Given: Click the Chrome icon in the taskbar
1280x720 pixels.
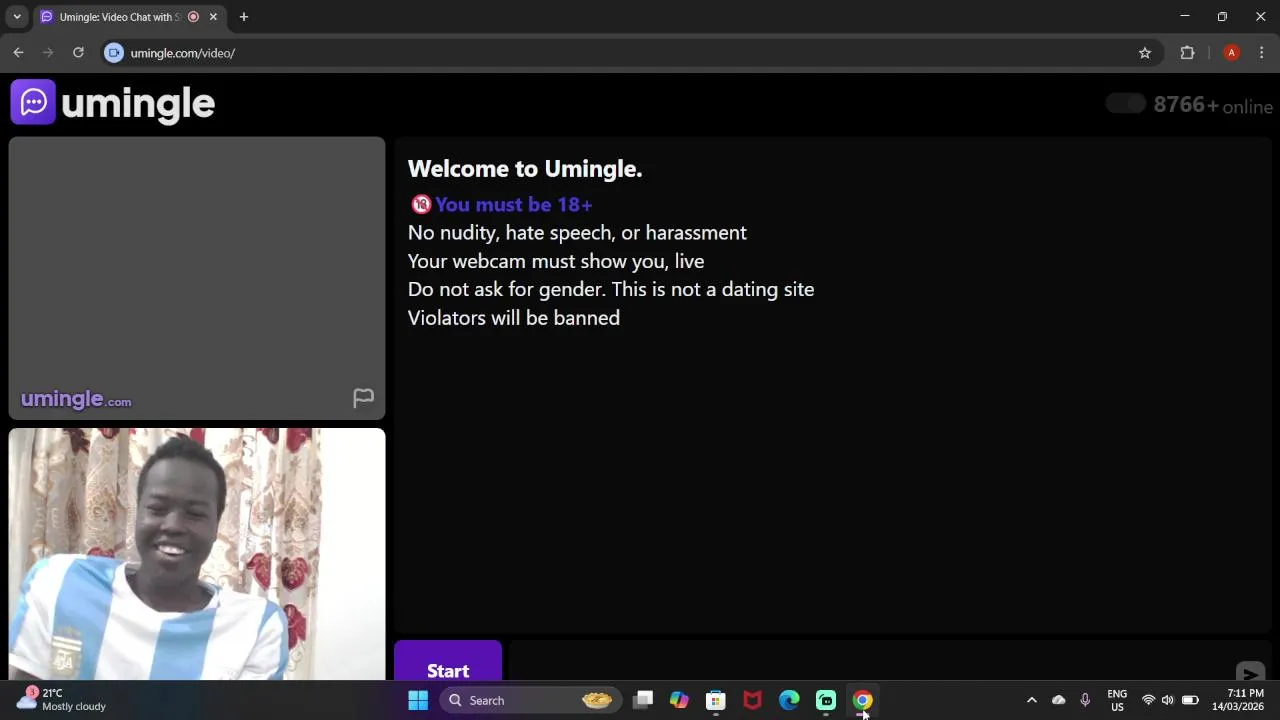Looking at the screenshot, I should (x=862, y=700).
